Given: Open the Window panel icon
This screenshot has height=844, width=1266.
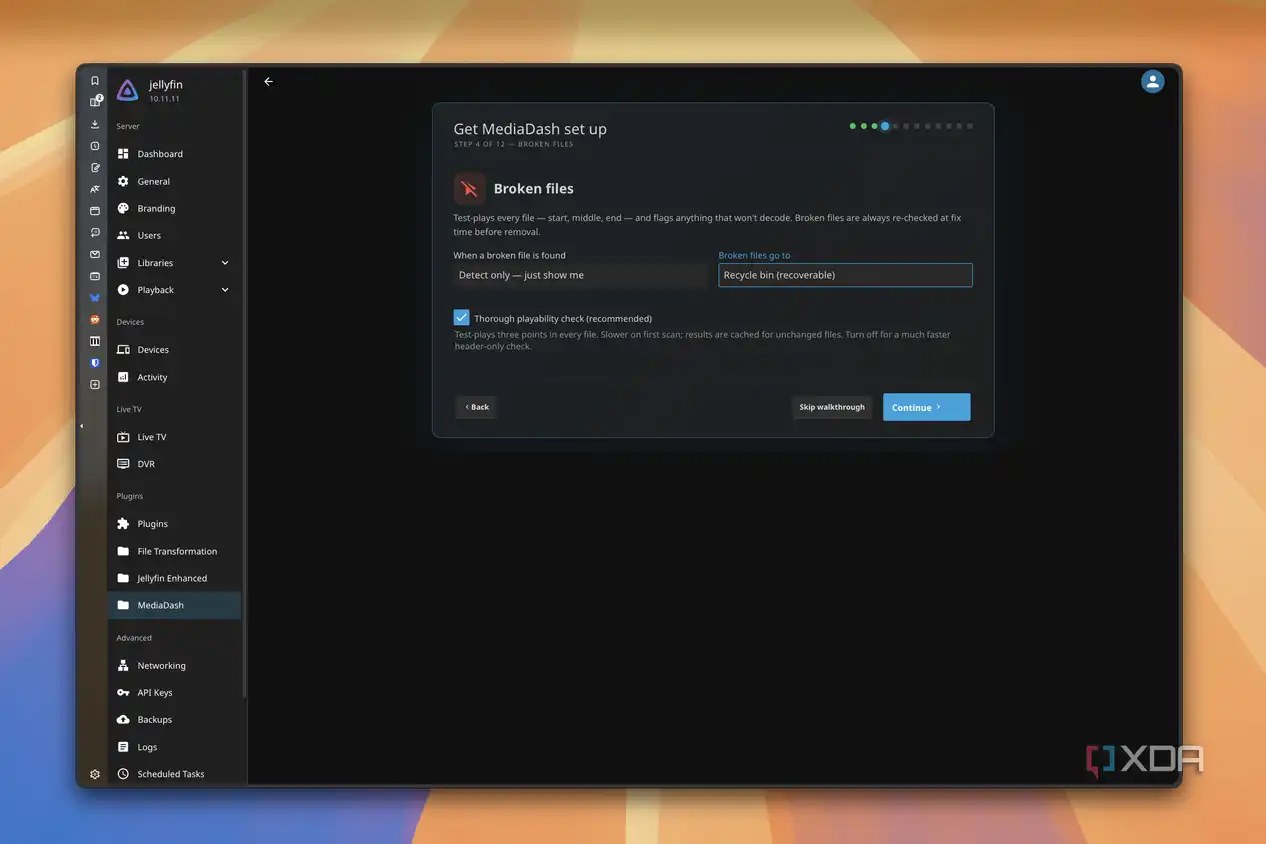Looking at the screenshot, I should pos(95,211).
